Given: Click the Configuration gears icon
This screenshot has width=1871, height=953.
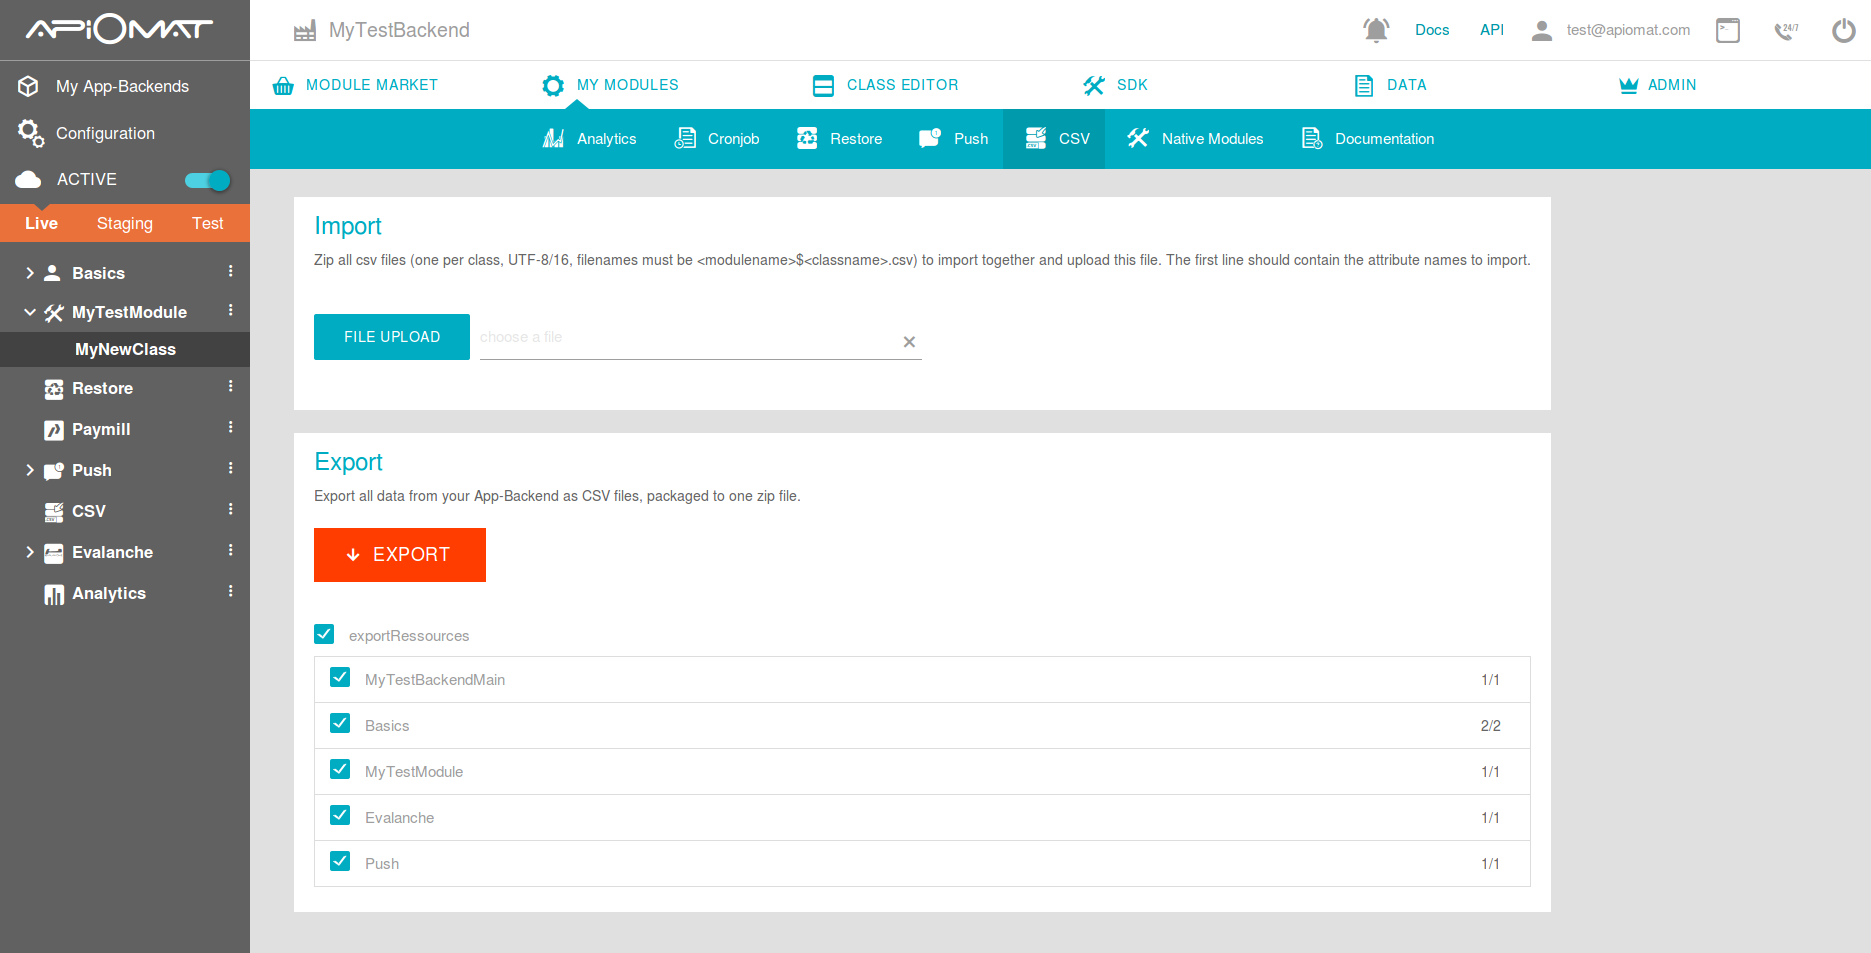Looking at the screenshot, I should coord(30,133).
